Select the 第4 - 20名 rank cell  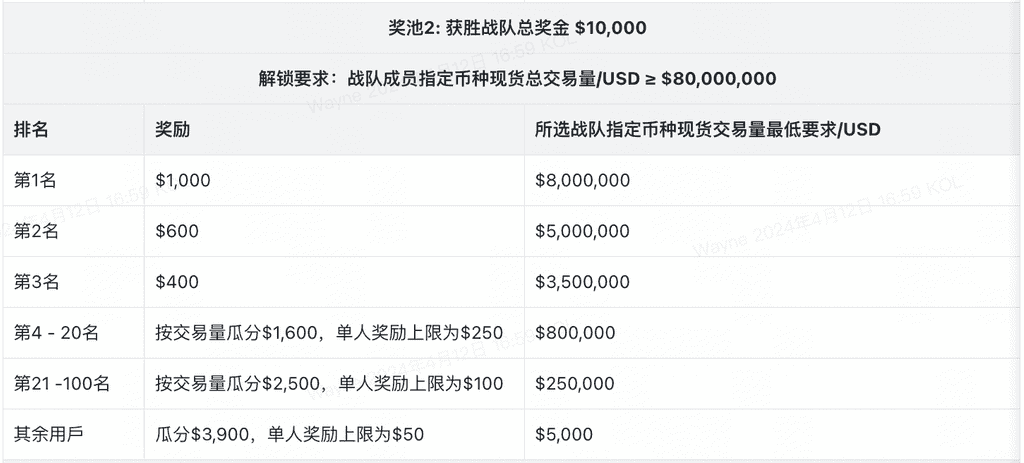[x=55, y=333]
